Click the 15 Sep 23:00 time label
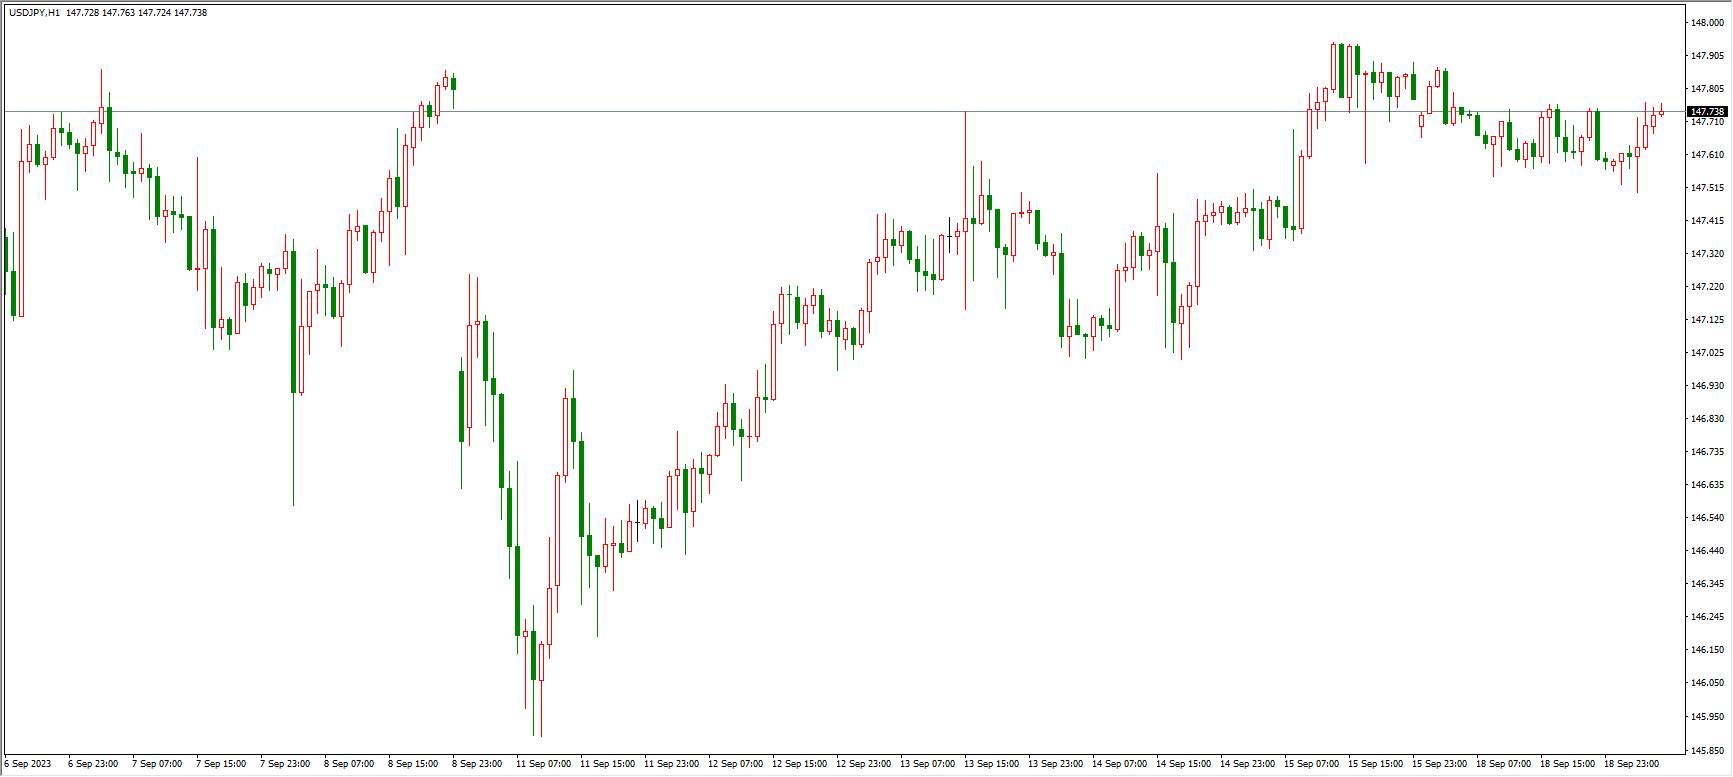1733x777 pixels. 1439,764
